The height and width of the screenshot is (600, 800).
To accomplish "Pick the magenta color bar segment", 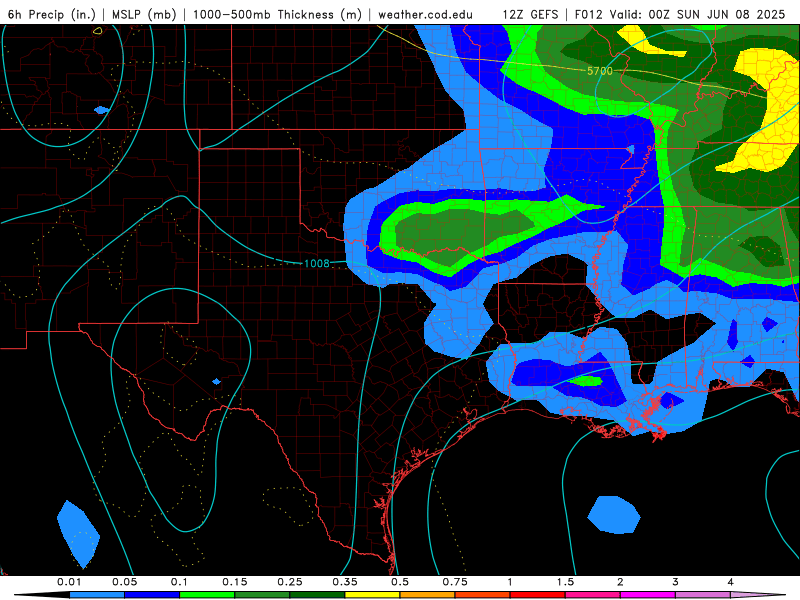I will point(648,595).
